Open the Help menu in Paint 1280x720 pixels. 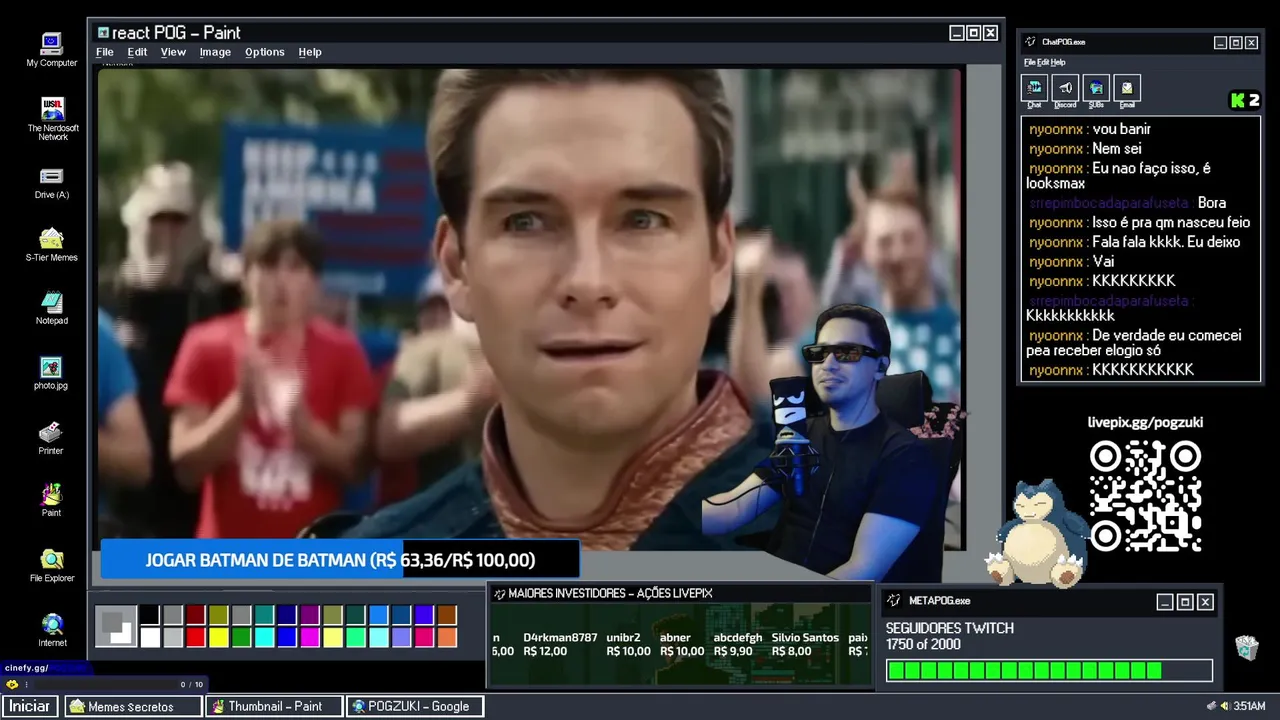click(310, 52)
